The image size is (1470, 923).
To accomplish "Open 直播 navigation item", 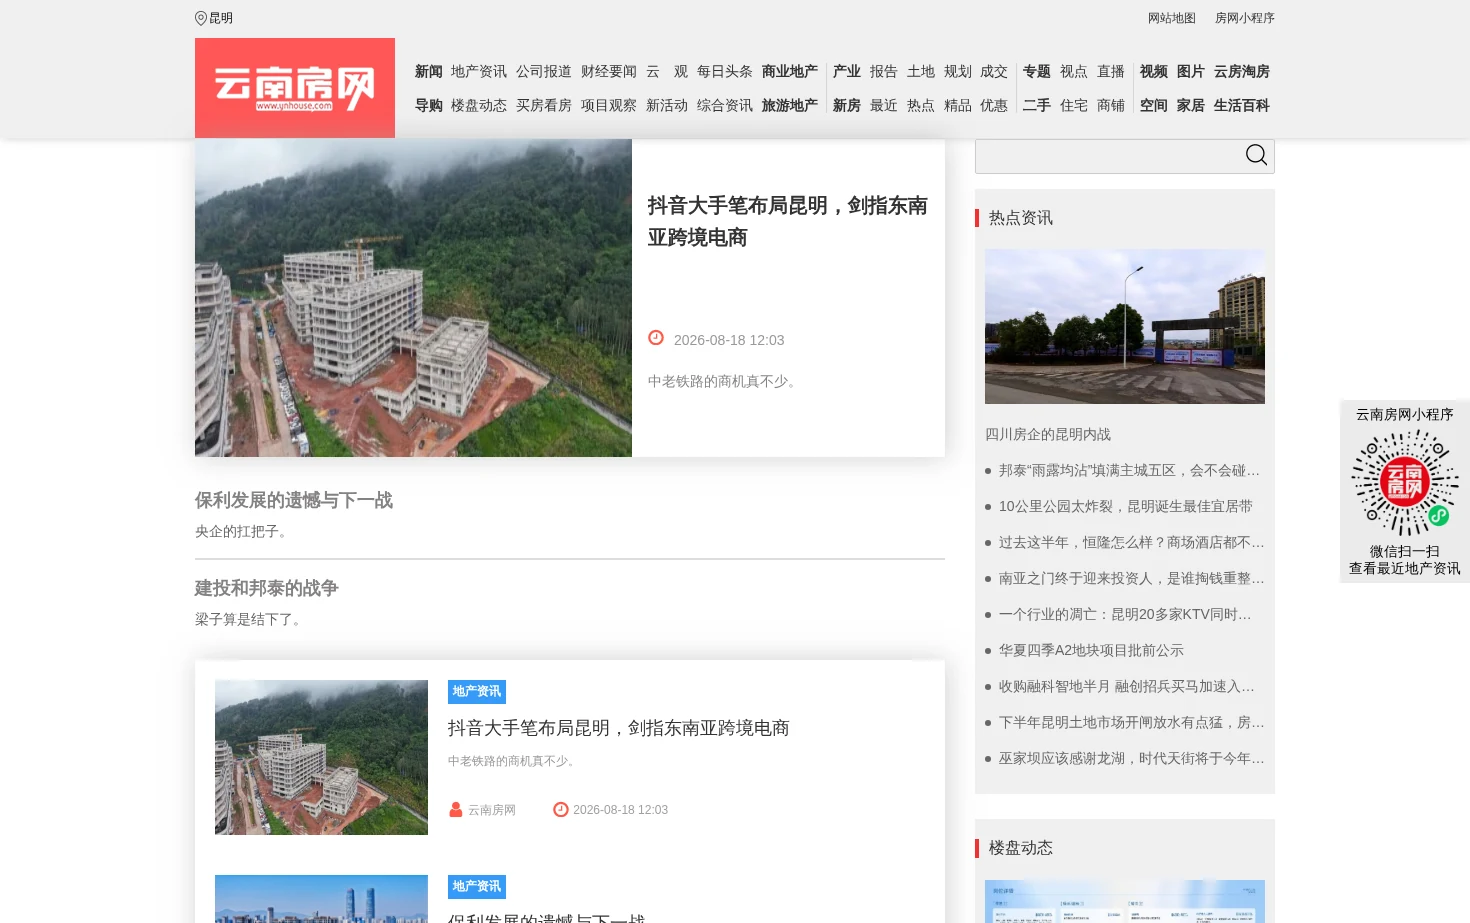I will (x=1111, y=72).
